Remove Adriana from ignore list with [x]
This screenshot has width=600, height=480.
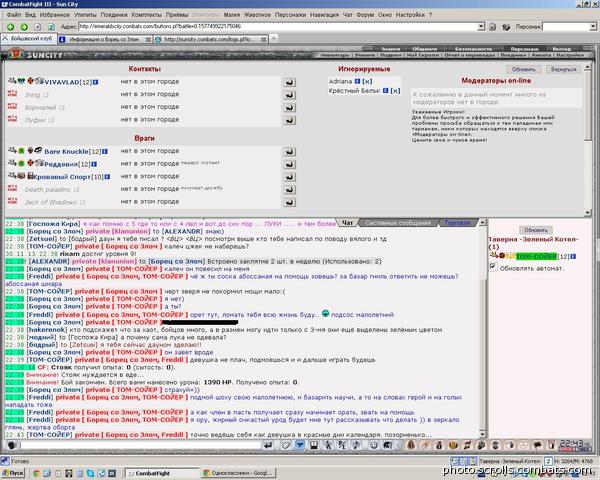tap(367, 81)
